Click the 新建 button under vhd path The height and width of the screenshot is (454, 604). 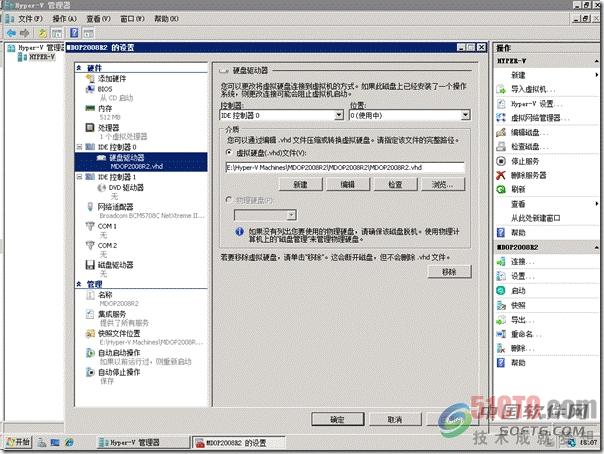pos(300,184)
